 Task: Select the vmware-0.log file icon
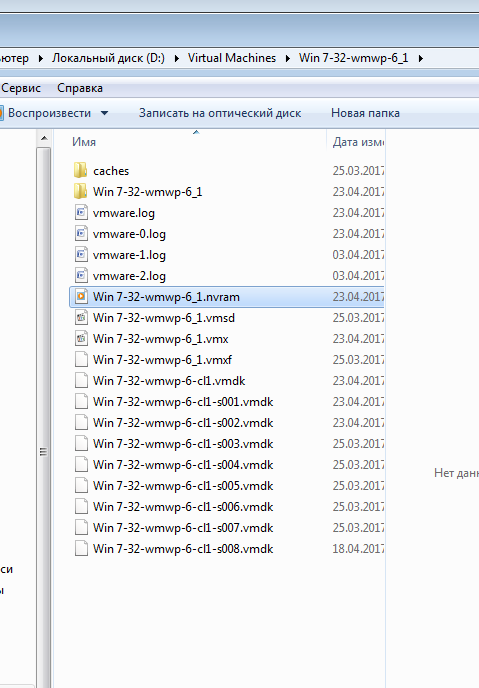tap(81, 233)
